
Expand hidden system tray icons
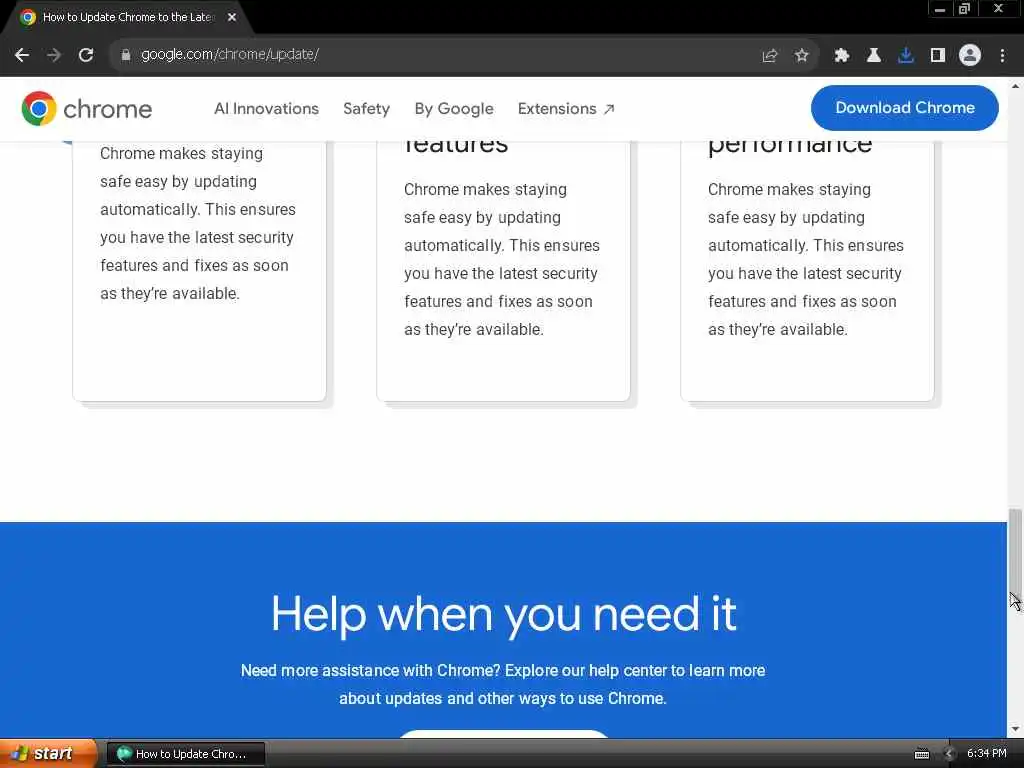click(x=949, y=754)
